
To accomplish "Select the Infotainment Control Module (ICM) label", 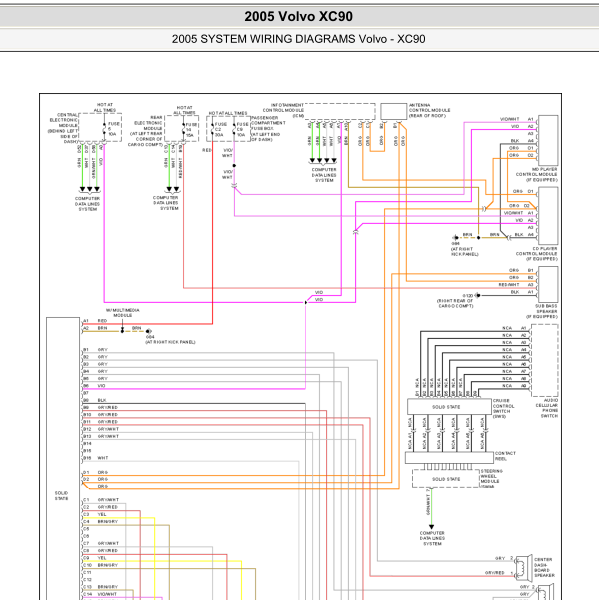I will pyautogui.click(x=283, y=110).
